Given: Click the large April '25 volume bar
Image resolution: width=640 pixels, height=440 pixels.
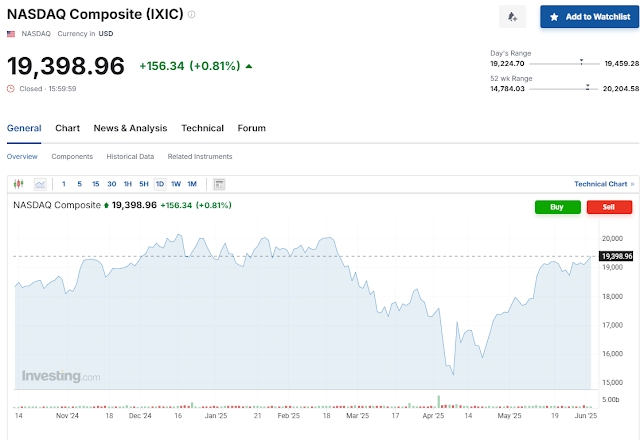Looking at the screenshot, I should point(439,402).
